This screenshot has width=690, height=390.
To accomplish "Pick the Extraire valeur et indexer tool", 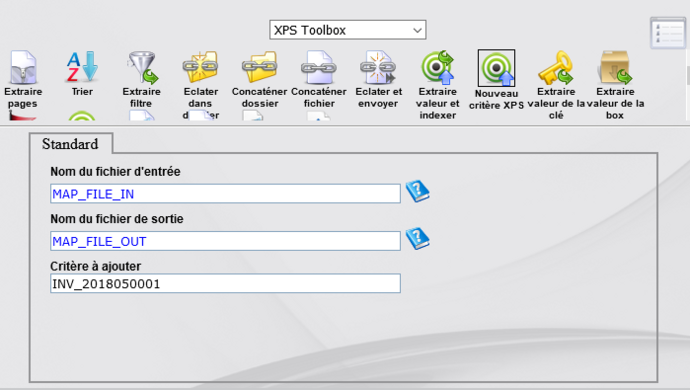I will 437,85.
